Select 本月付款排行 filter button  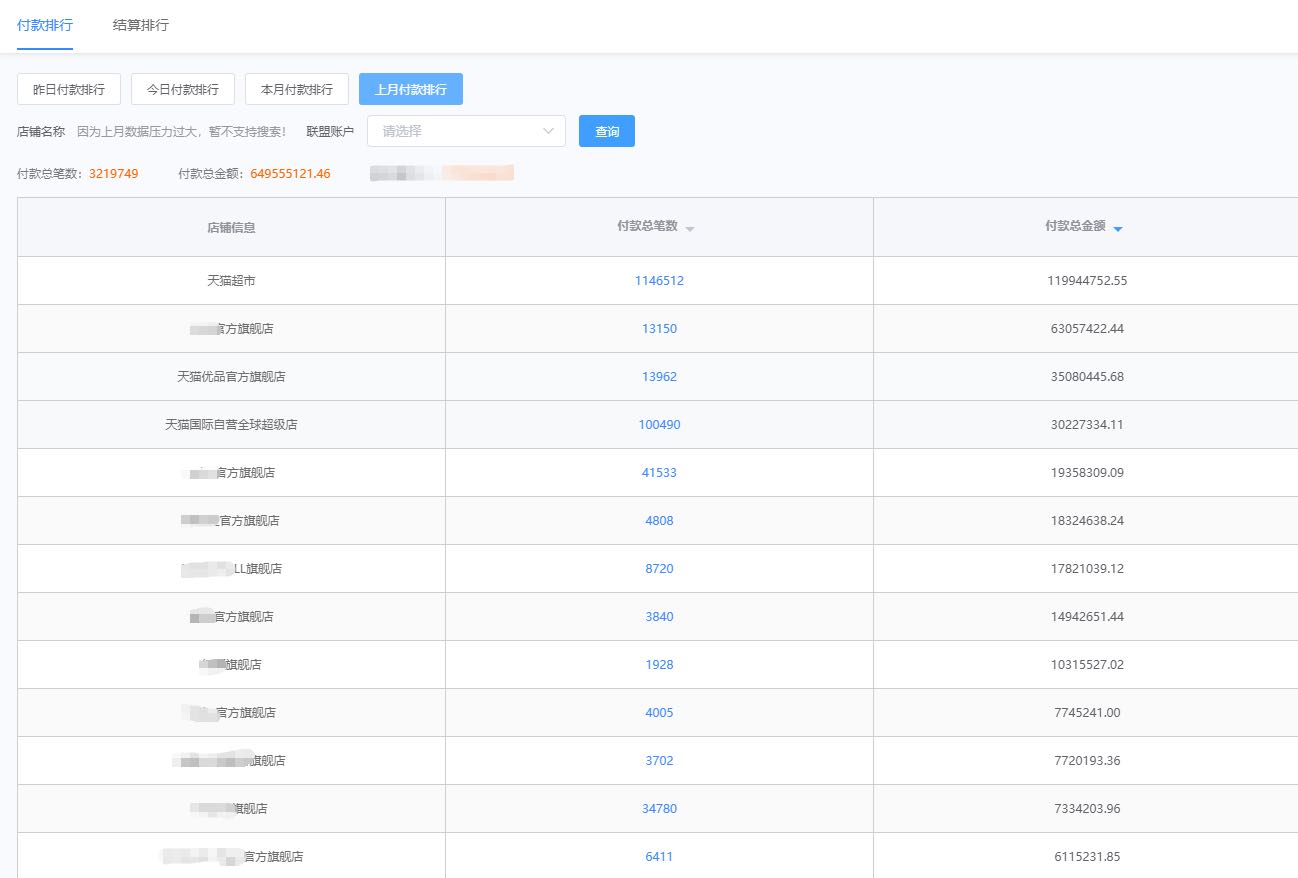pyautogui.click(x=297, y=89)
